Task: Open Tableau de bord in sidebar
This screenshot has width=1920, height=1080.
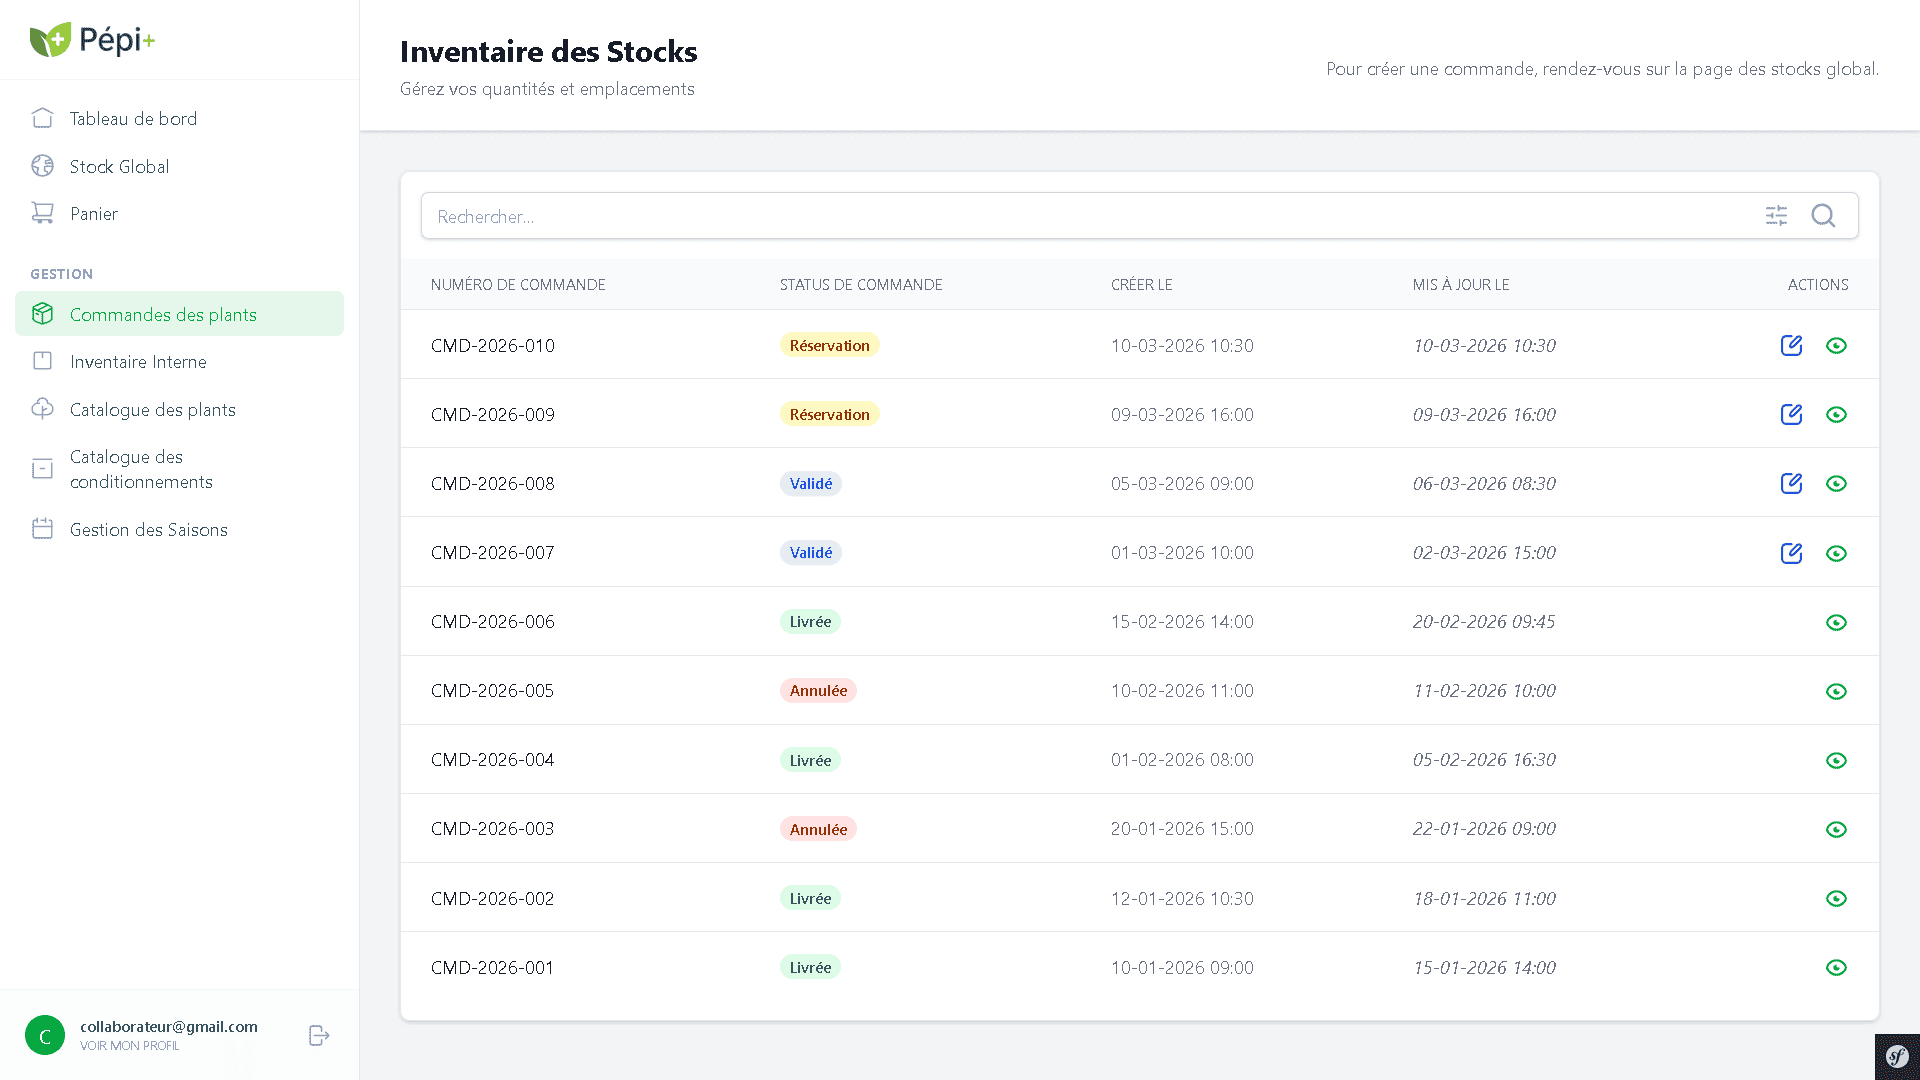Action: (x=133, y=119)
